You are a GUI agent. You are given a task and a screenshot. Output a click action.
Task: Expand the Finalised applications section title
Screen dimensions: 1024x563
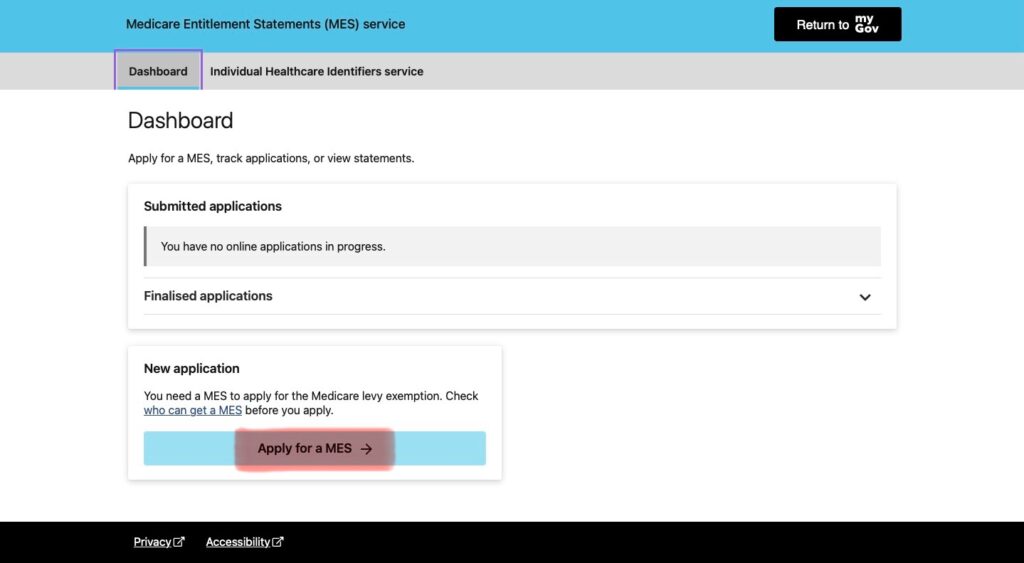(208, 296)
